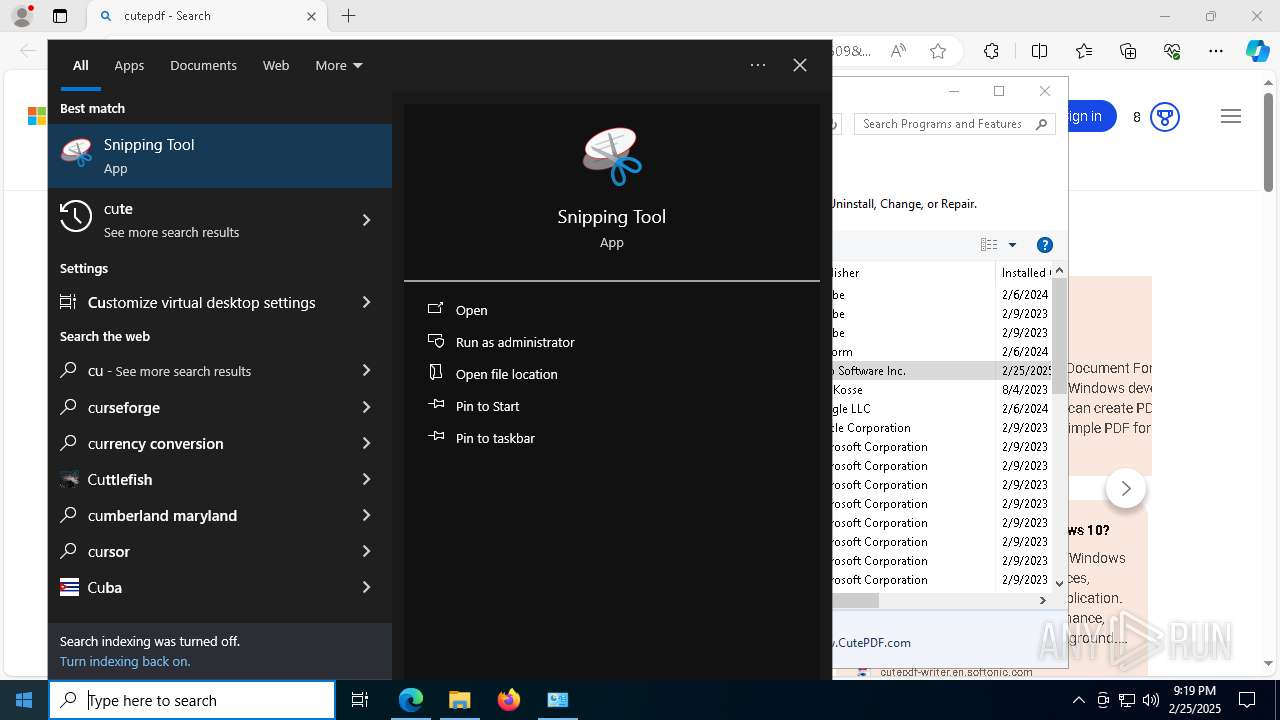Viewport: 1280px width, 720px height.
Task: Choose Open file location option
Action: point(507,374)
